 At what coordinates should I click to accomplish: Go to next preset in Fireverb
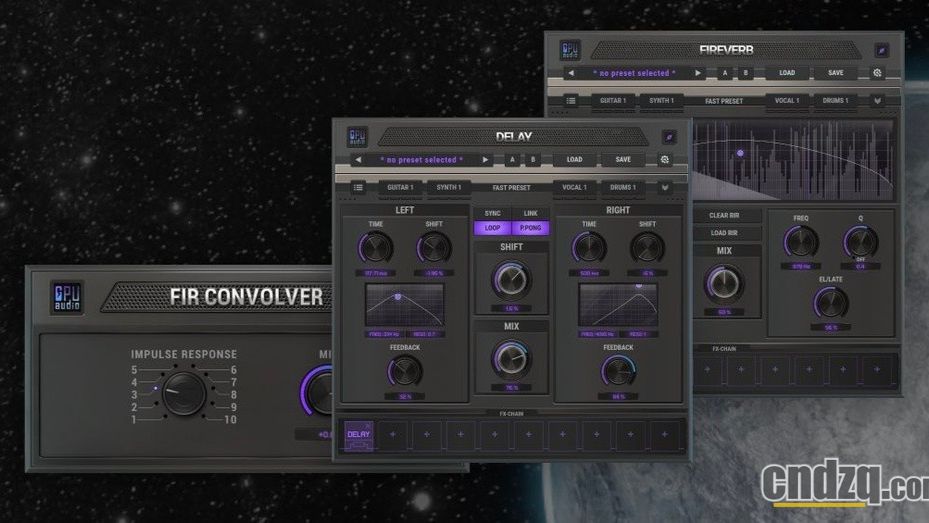698,73
